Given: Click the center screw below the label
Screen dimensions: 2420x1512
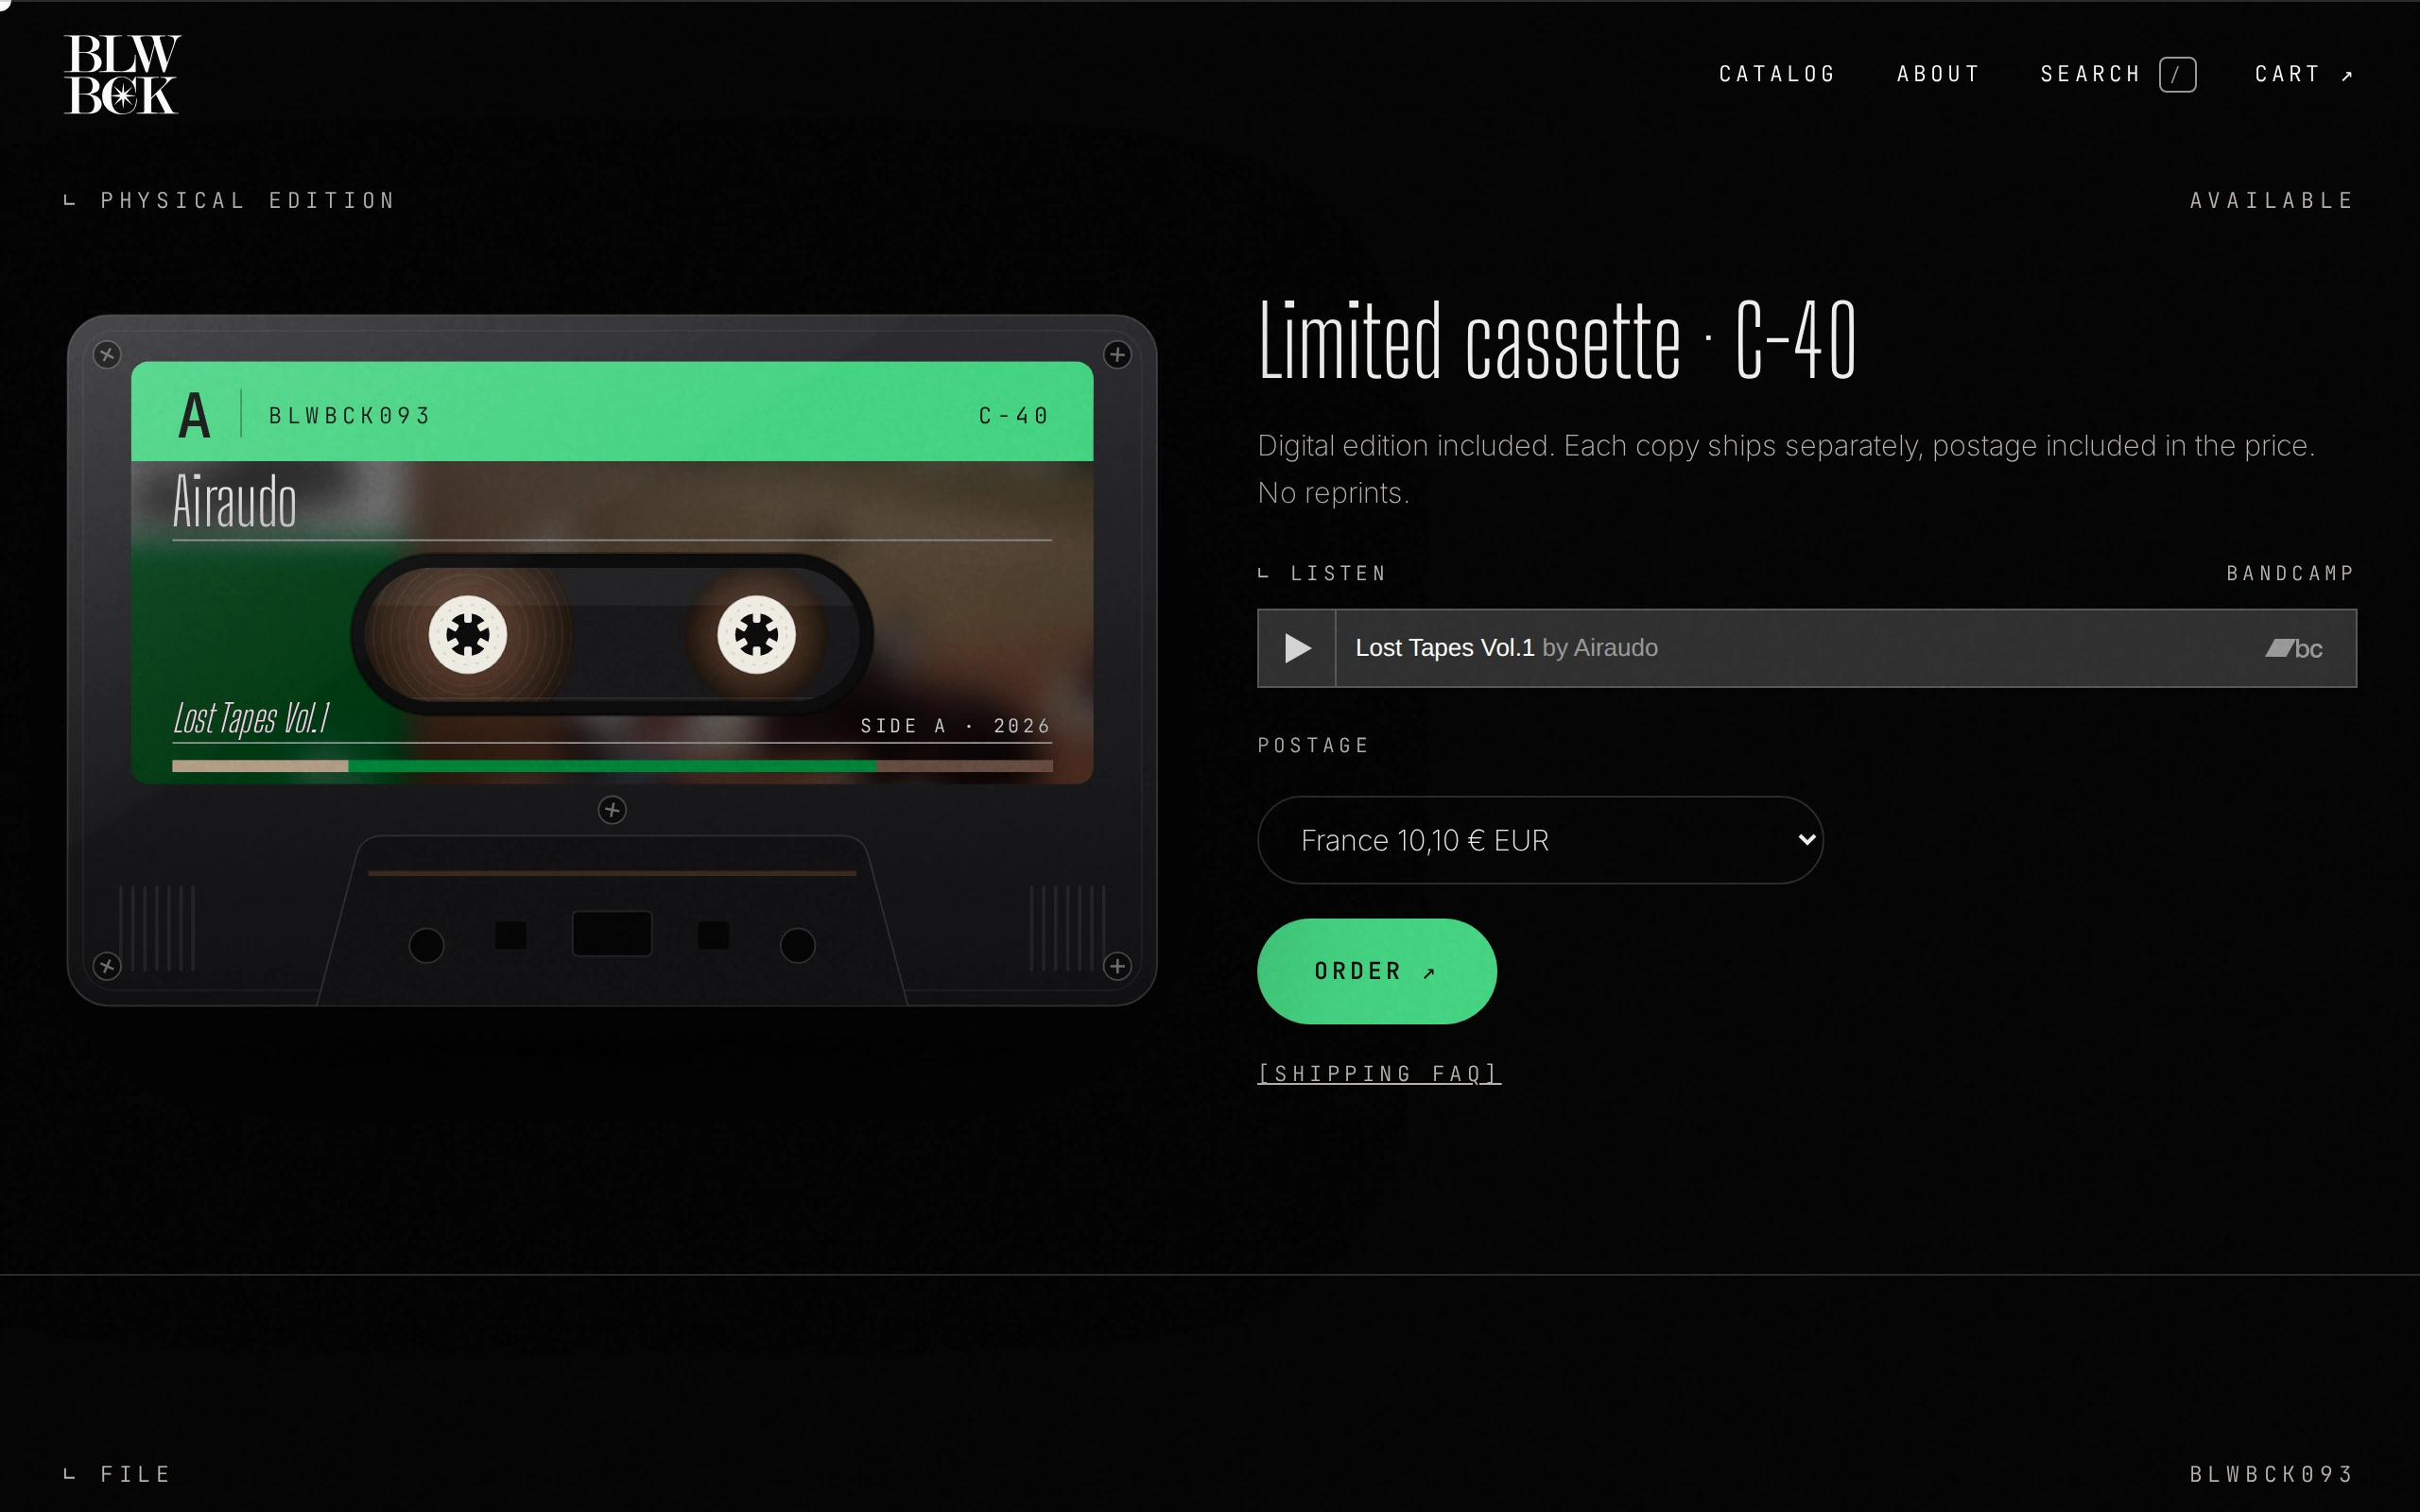Looking at the screenshot, I should coord(612,810).
